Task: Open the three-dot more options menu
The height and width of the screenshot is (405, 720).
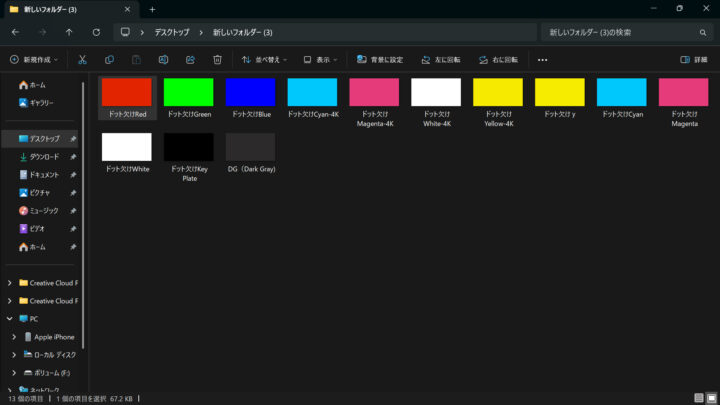Action: tap(543, 60)
